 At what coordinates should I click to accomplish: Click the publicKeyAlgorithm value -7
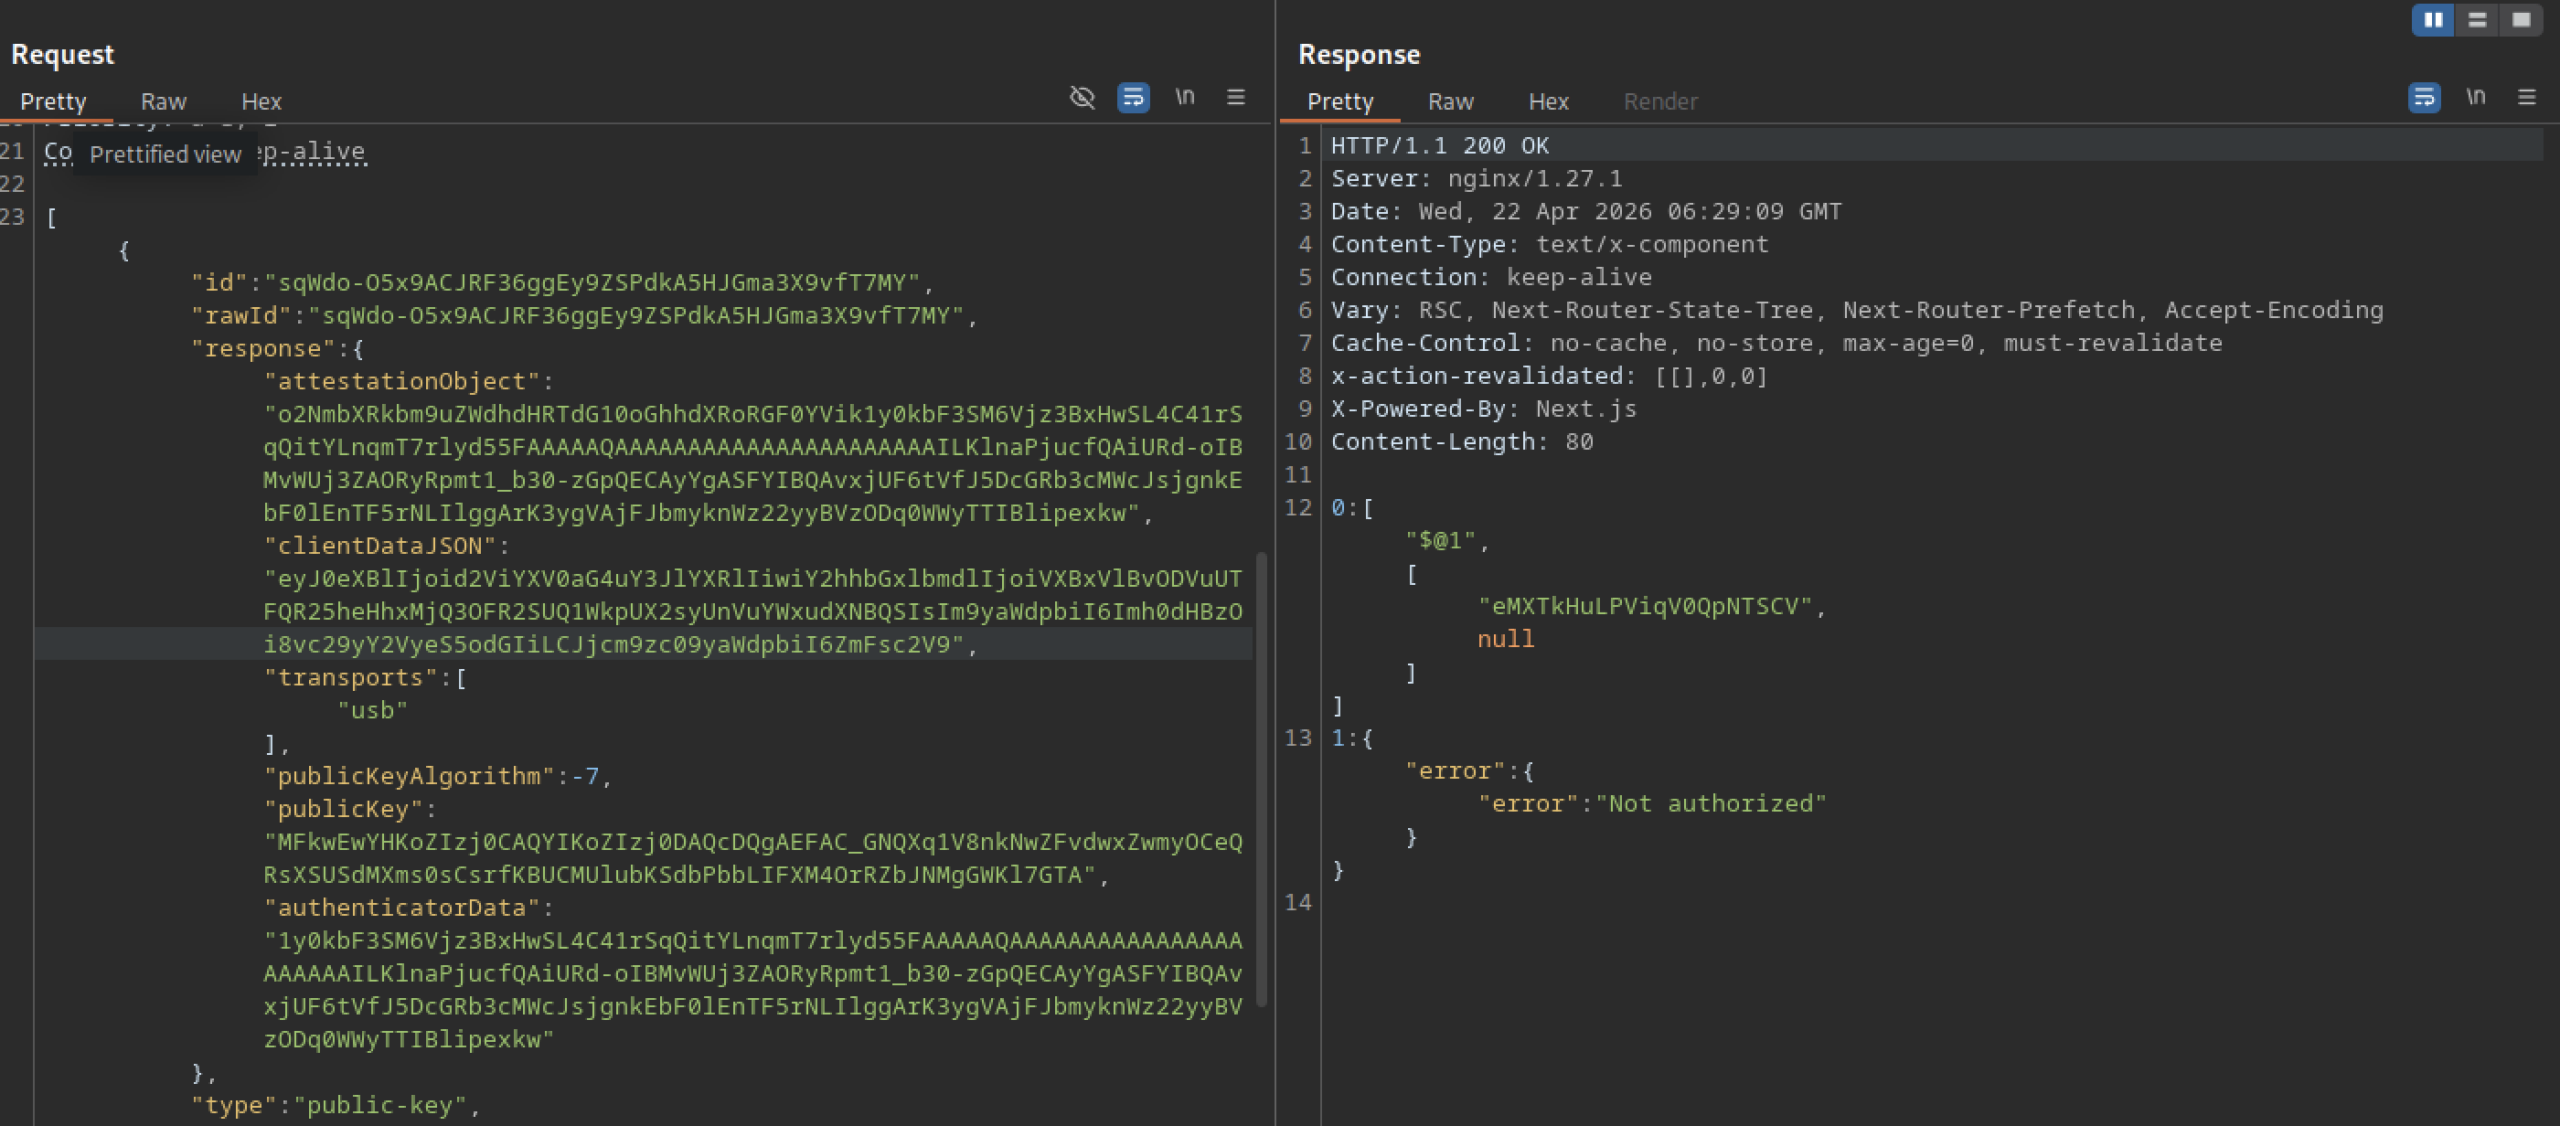(586, 776)
